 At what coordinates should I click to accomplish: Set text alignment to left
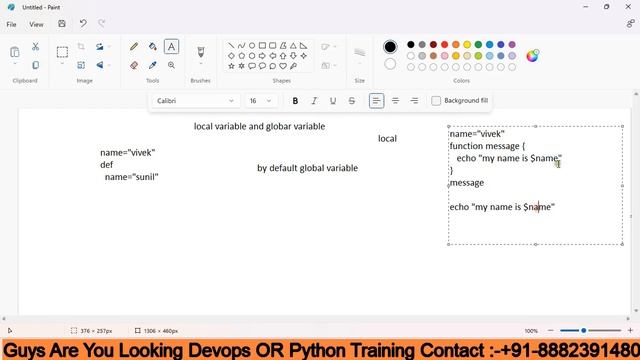(x=376, y=101)
